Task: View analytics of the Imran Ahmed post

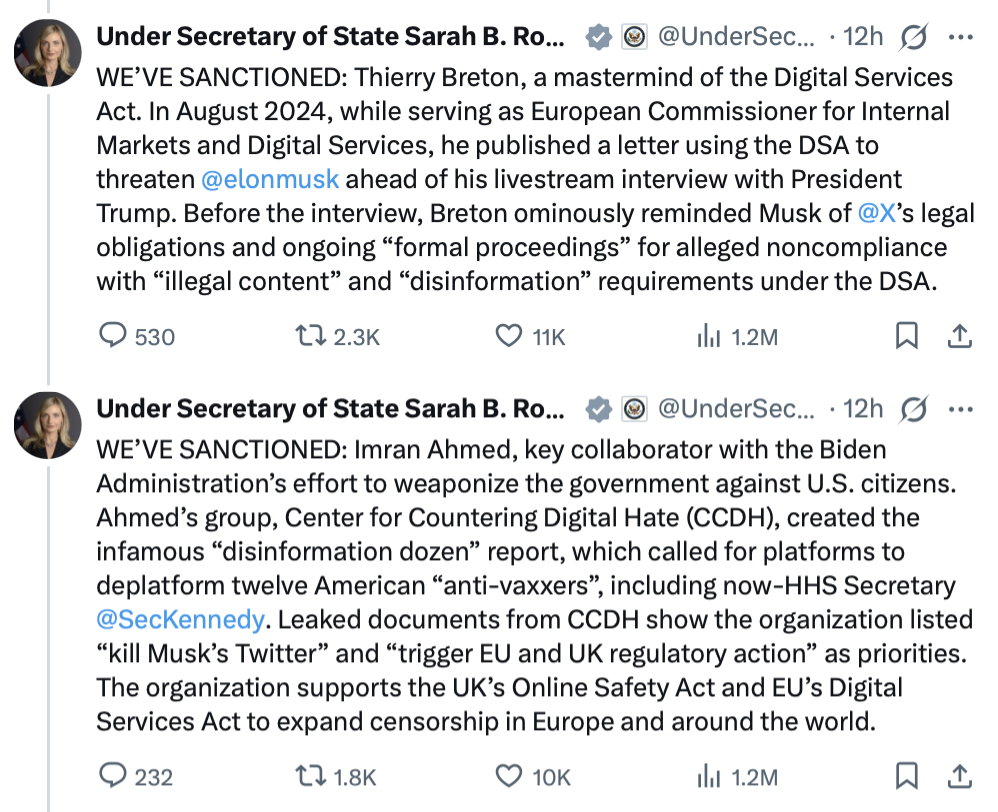Action: (x=708, y=776)
